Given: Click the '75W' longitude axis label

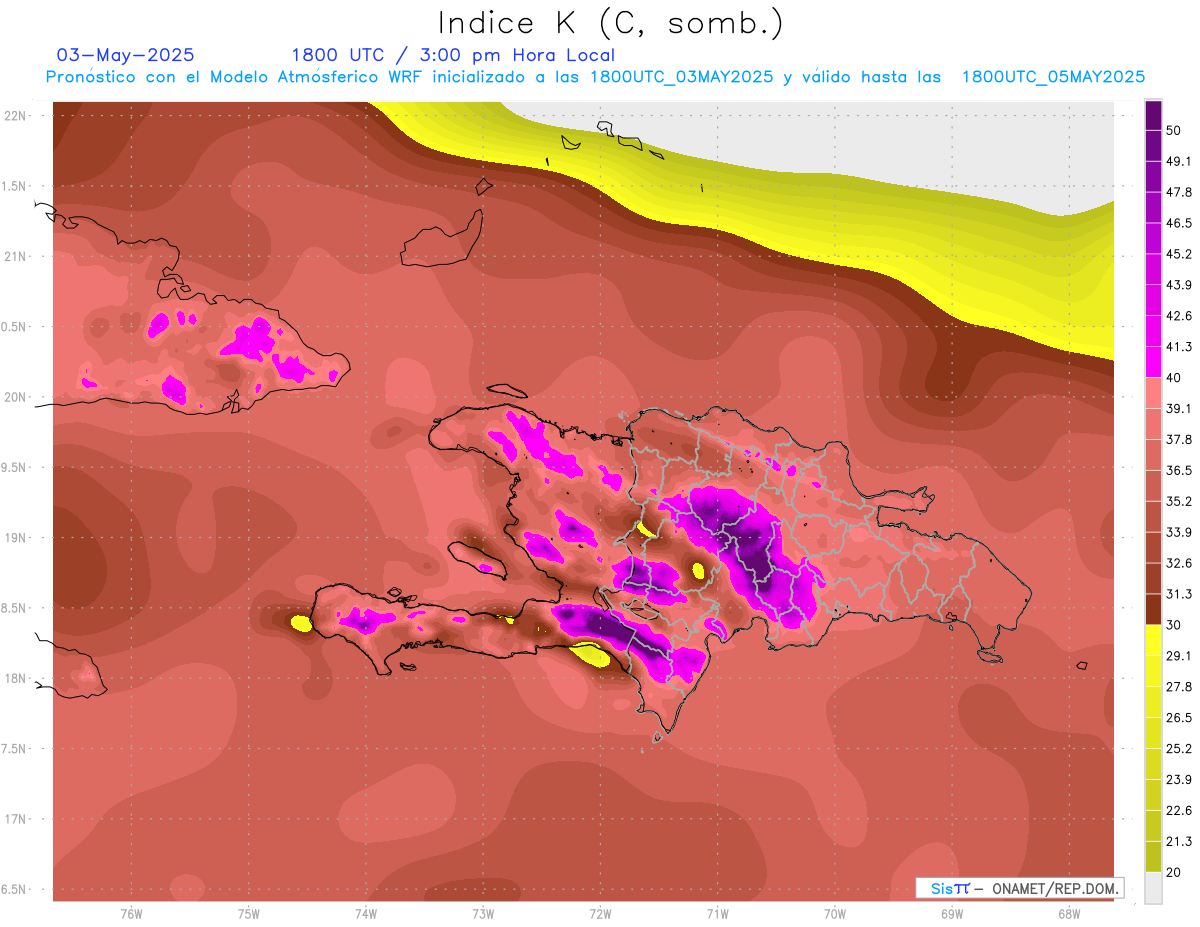Looking at the screenshot, I should (x=249, y=914).
